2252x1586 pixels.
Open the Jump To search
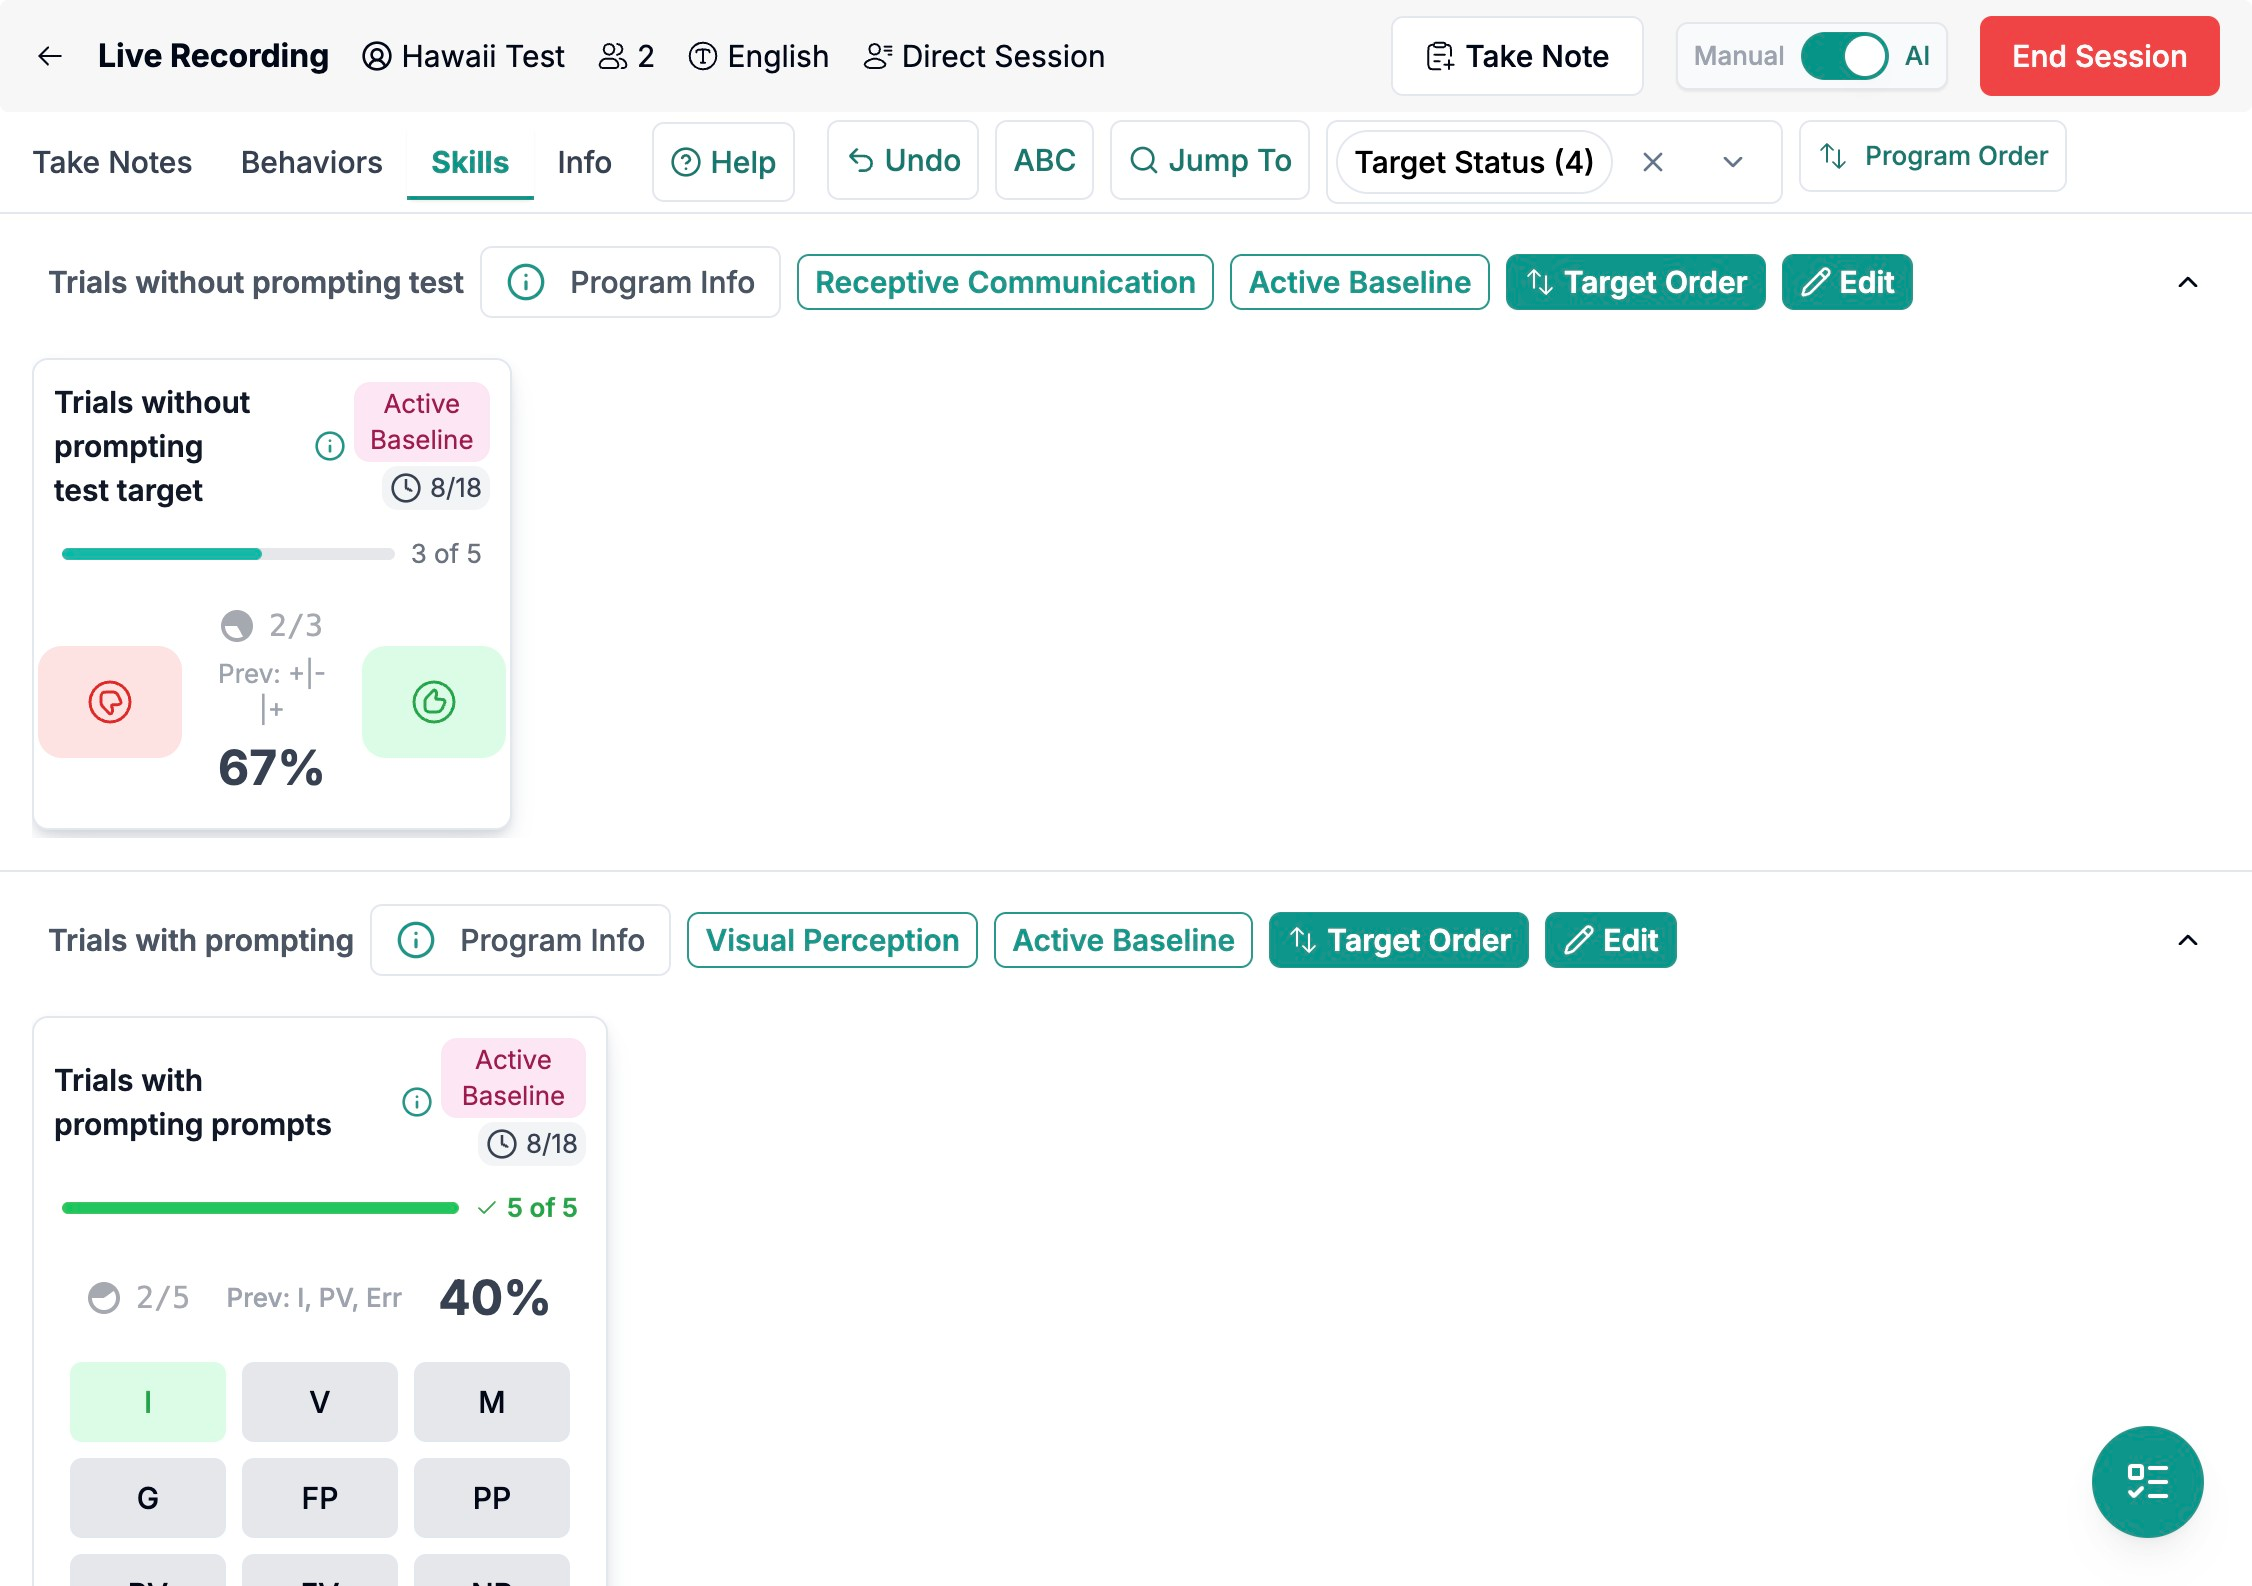[x=1210, y=160]
